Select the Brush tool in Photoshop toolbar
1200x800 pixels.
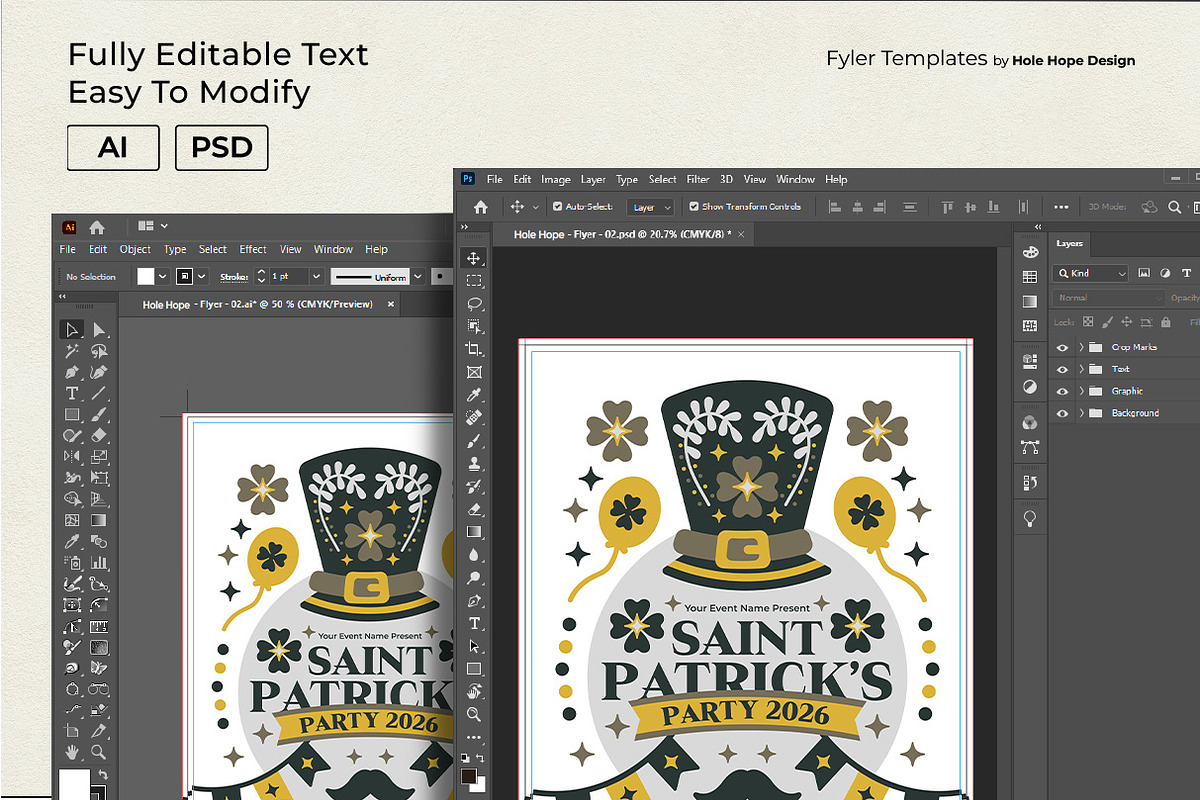(474, 441)
